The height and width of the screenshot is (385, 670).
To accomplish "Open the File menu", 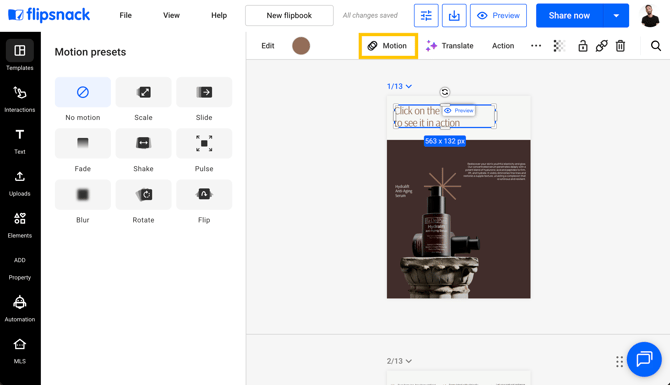I will tap(126, 15).
